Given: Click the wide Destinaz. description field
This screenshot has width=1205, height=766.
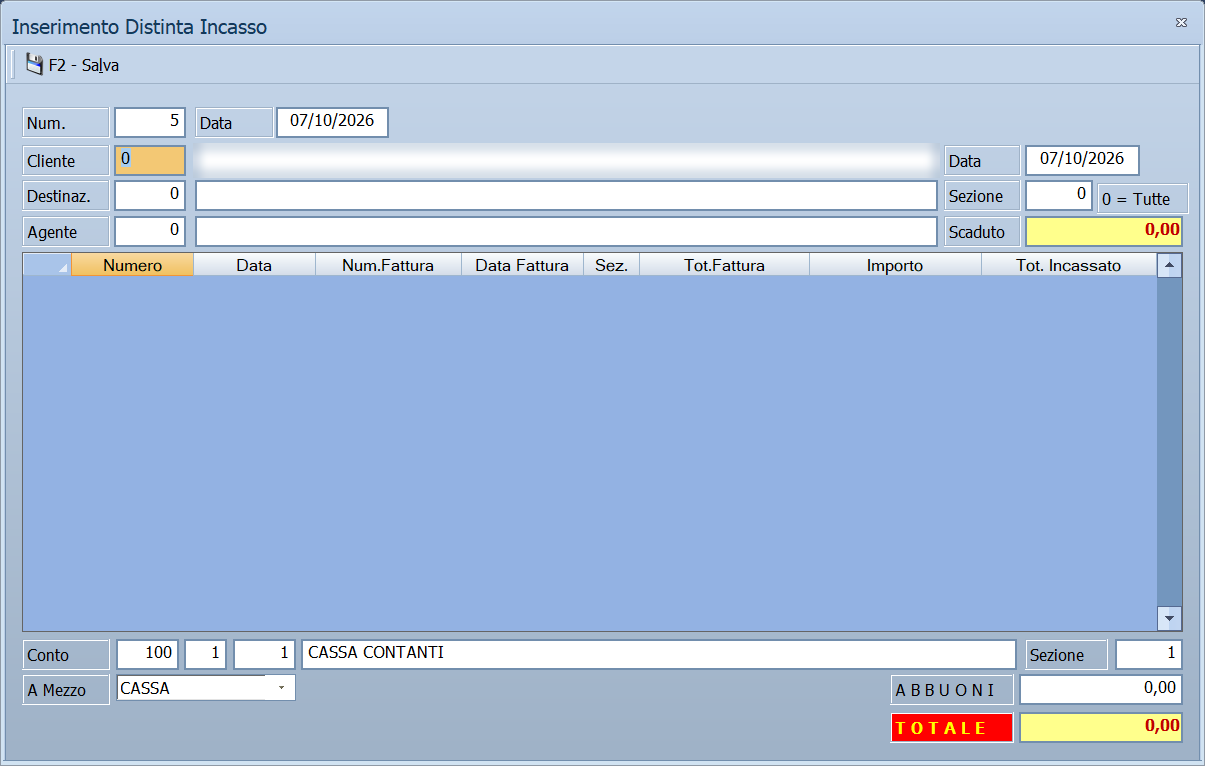Looking at the screenshot, I should (x=566, y=195).
